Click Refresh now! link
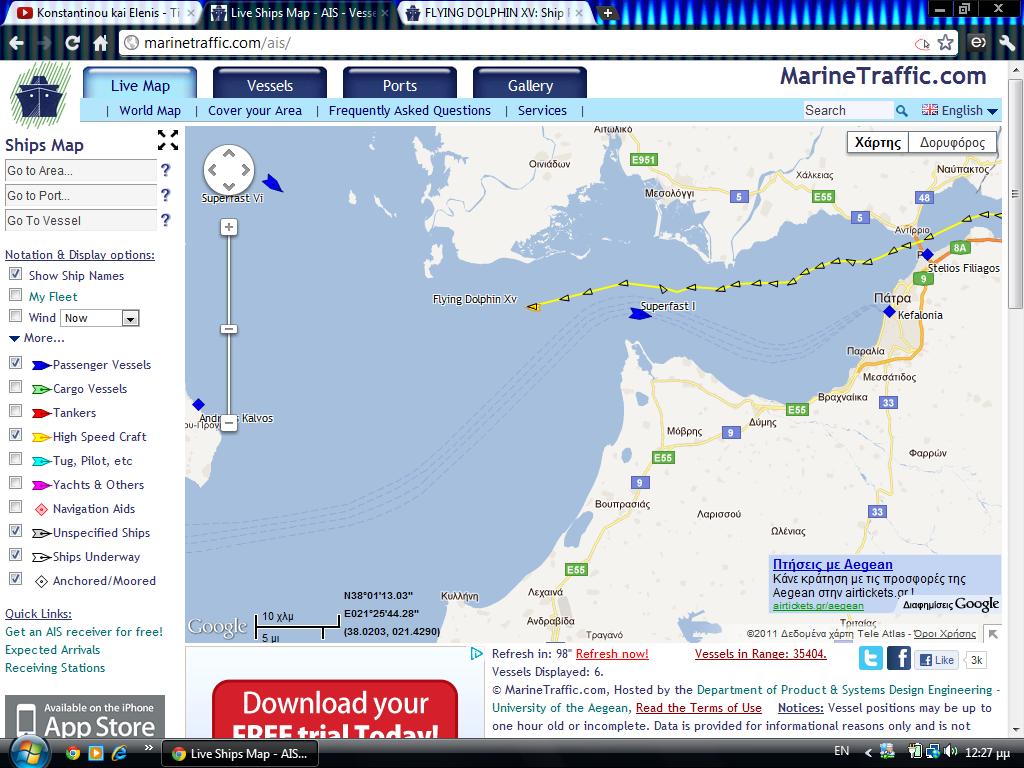Screen dimensions: 1024x768 (612, 654)
